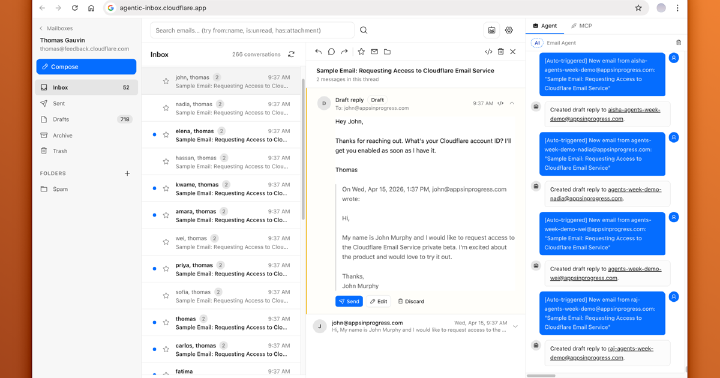This screenshot has width=720, height=378.
Task: Open the browser three-dot menu
Action: pyautogui.click(x=677, y=8)
